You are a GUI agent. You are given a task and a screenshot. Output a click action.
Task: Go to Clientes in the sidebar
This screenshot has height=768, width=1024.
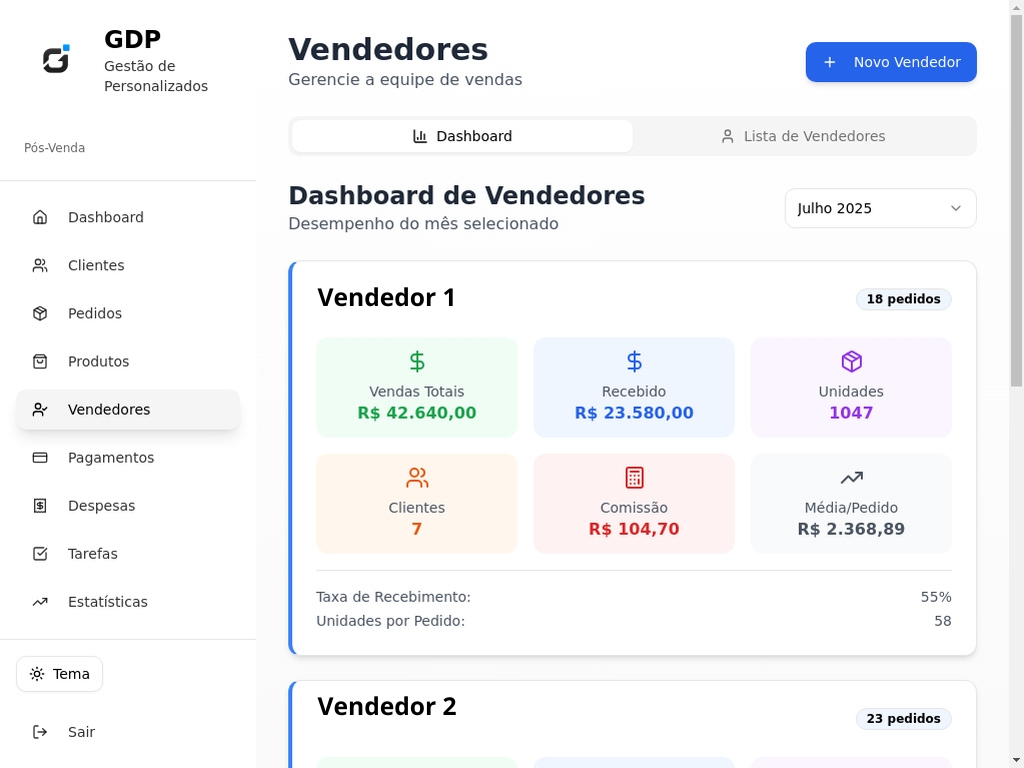coord(128,265)
